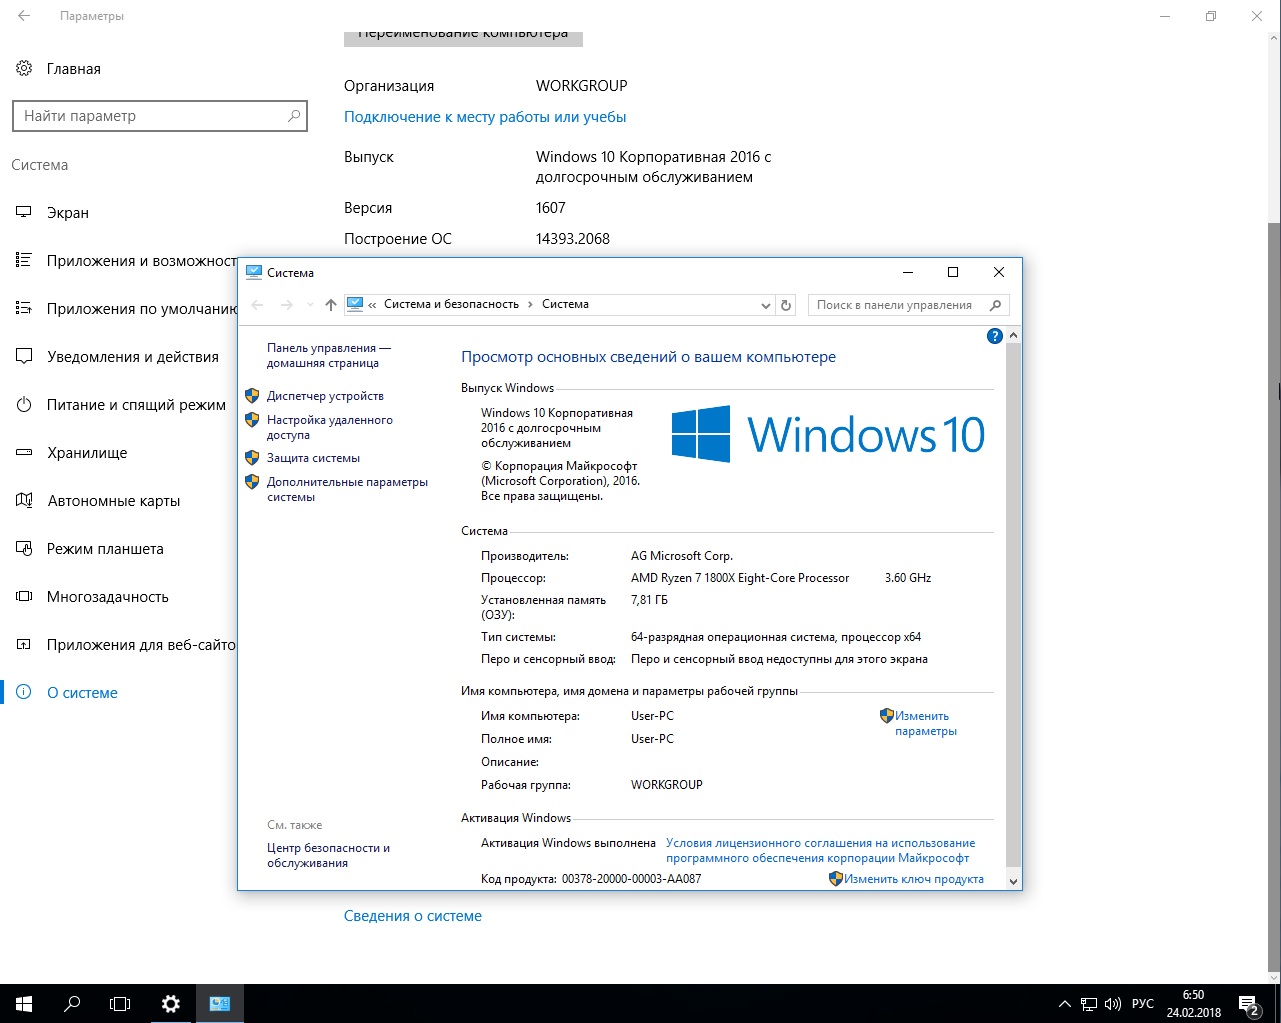Click the search magnifier in the control panel
Viewport: 1281px width, 1023px height.
995,305
